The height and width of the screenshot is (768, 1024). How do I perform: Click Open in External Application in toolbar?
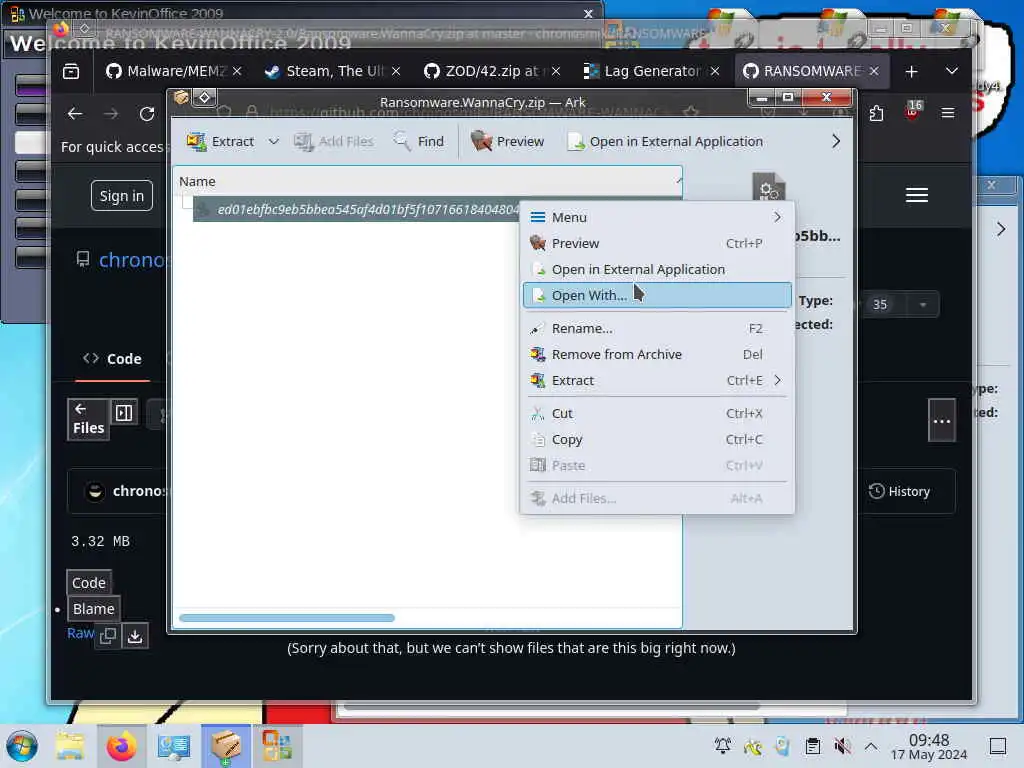click(665, 141)
